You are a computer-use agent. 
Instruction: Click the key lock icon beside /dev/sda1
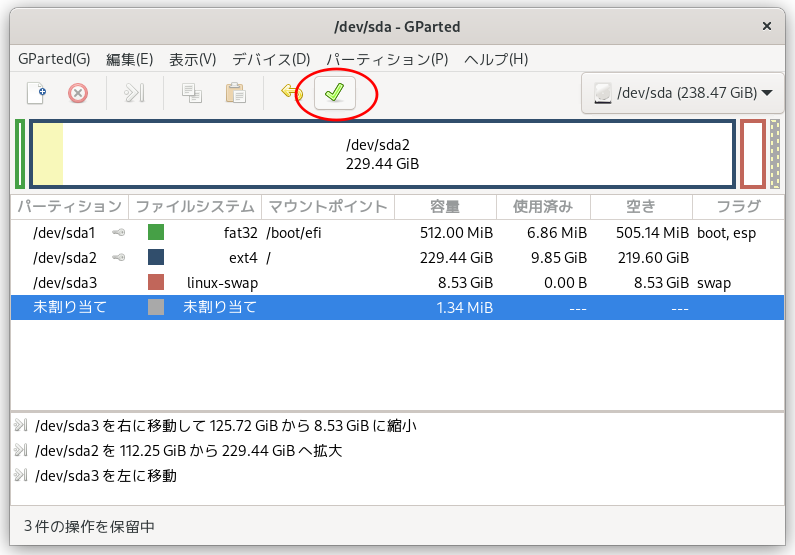click(x=119, y=233)
